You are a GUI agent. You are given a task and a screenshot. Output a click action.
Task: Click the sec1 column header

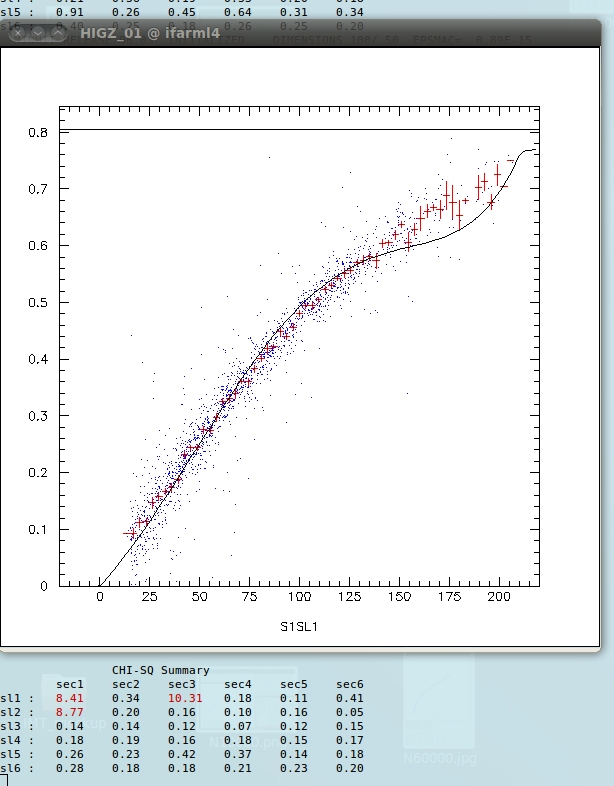[x=71, y=683]
